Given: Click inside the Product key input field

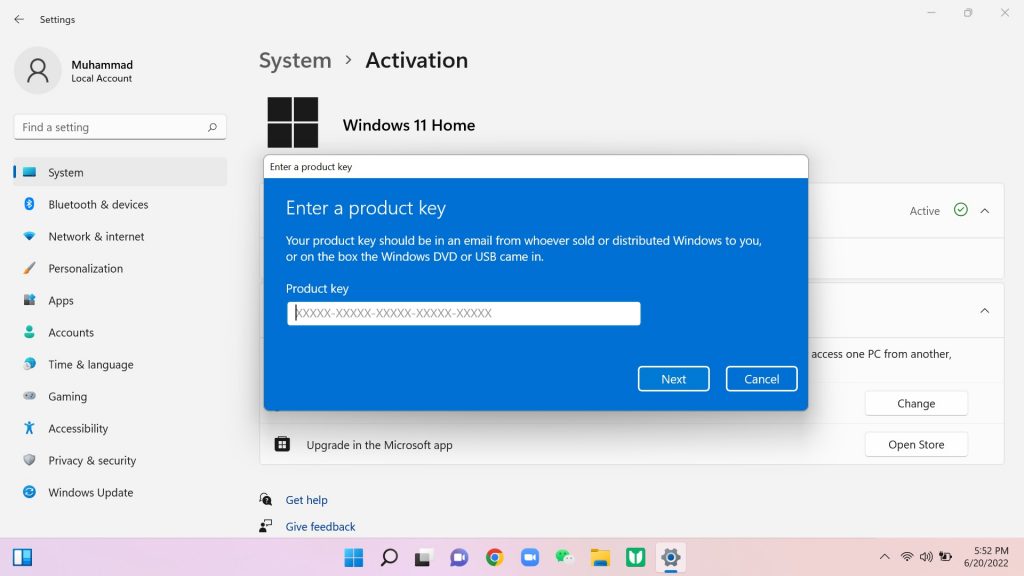Looking at the screenshot, I should (463, 313).
